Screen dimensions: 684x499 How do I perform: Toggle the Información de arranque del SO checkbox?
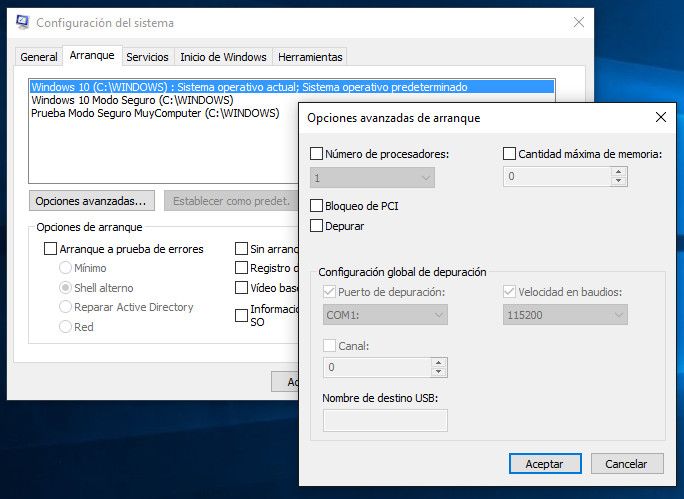click(241, 315)
